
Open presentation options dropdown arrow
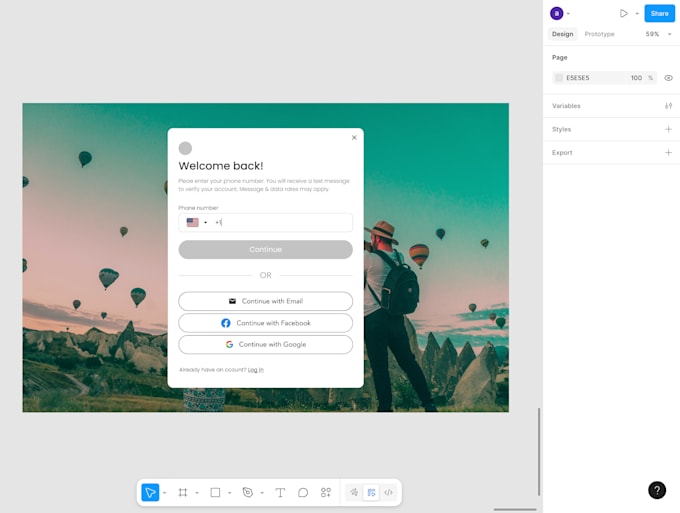[x=637, y=13]
